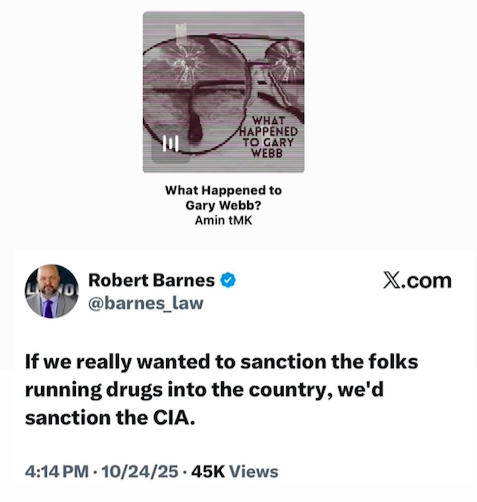
Task: Click the blue verified badge beside Robert Barnes
Action: [228, 280]
